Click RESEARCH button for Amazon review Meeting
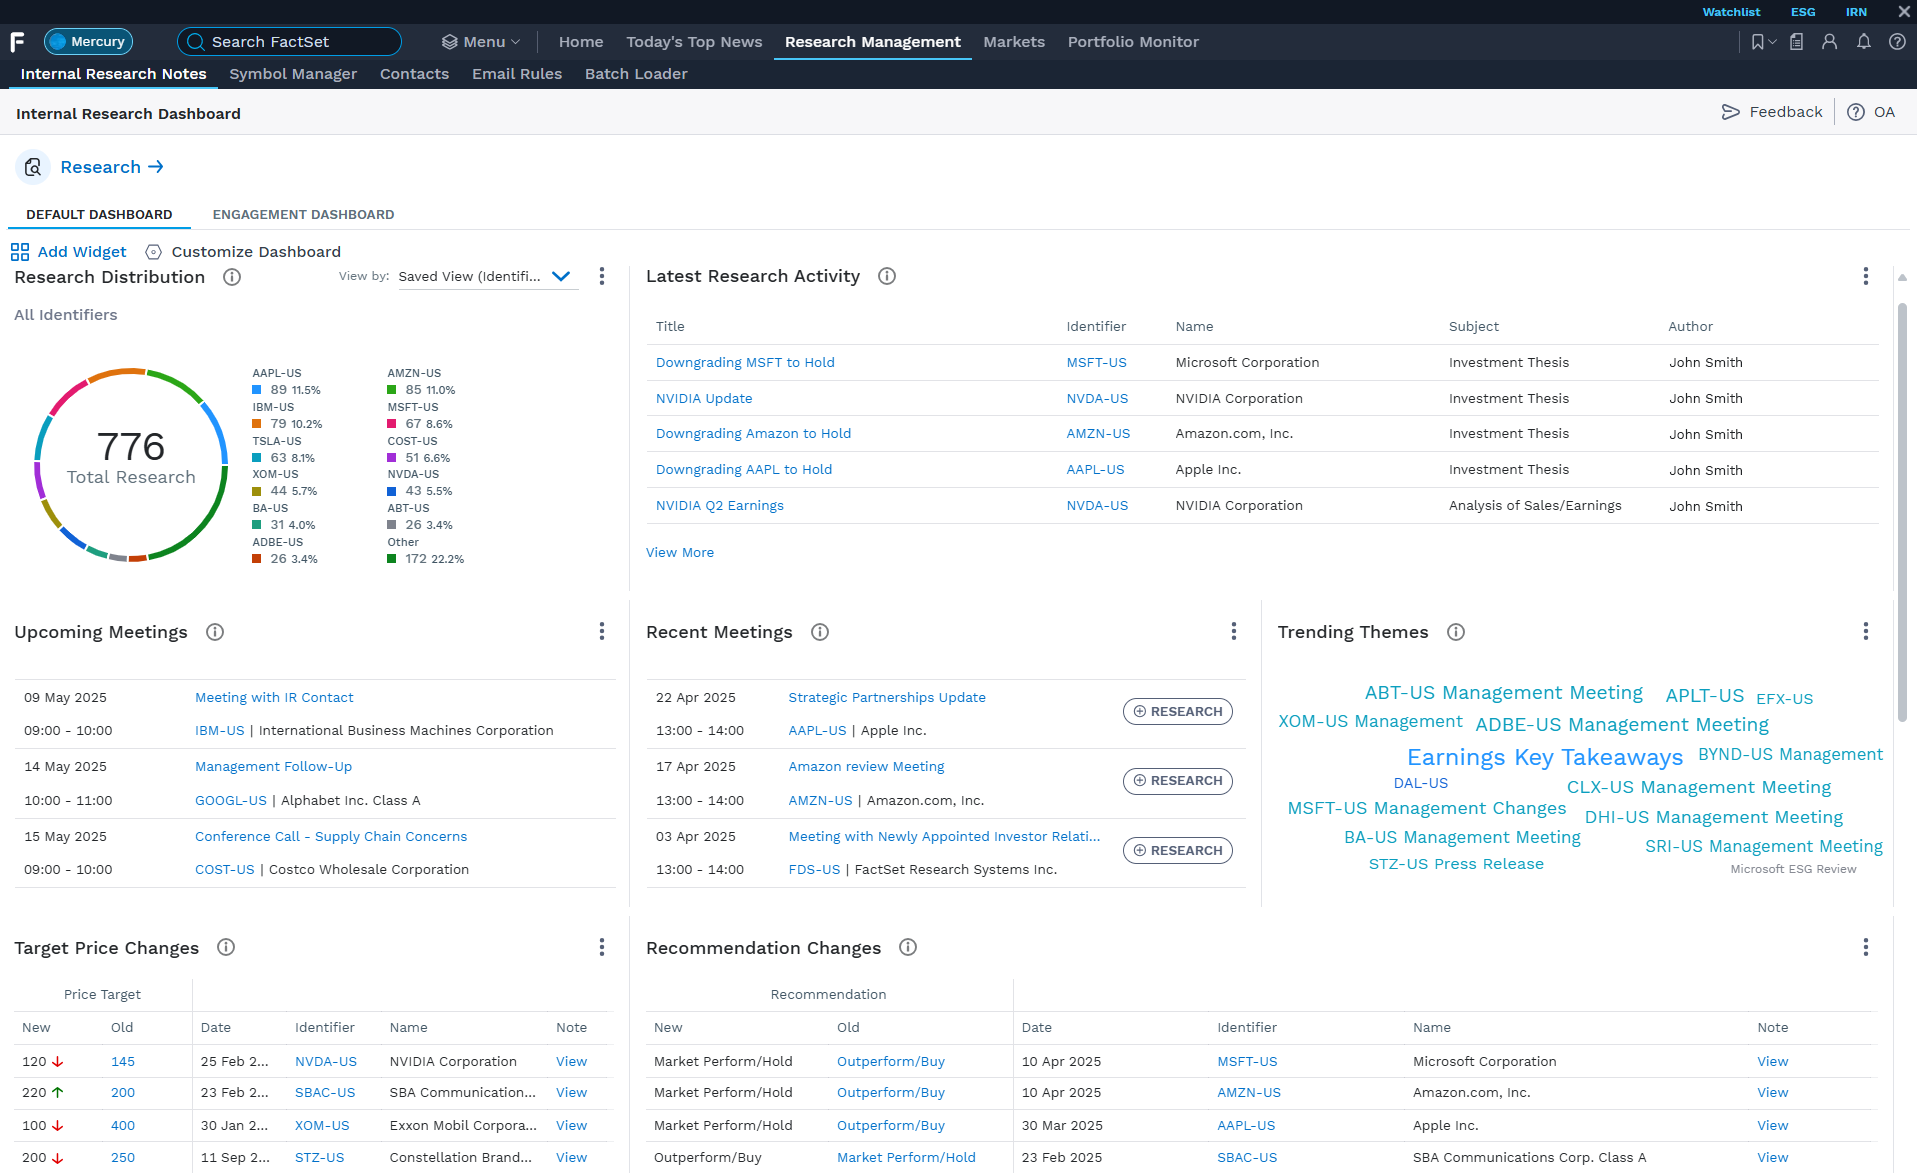This screenshot has width=1917, height=1173. 1178,781
